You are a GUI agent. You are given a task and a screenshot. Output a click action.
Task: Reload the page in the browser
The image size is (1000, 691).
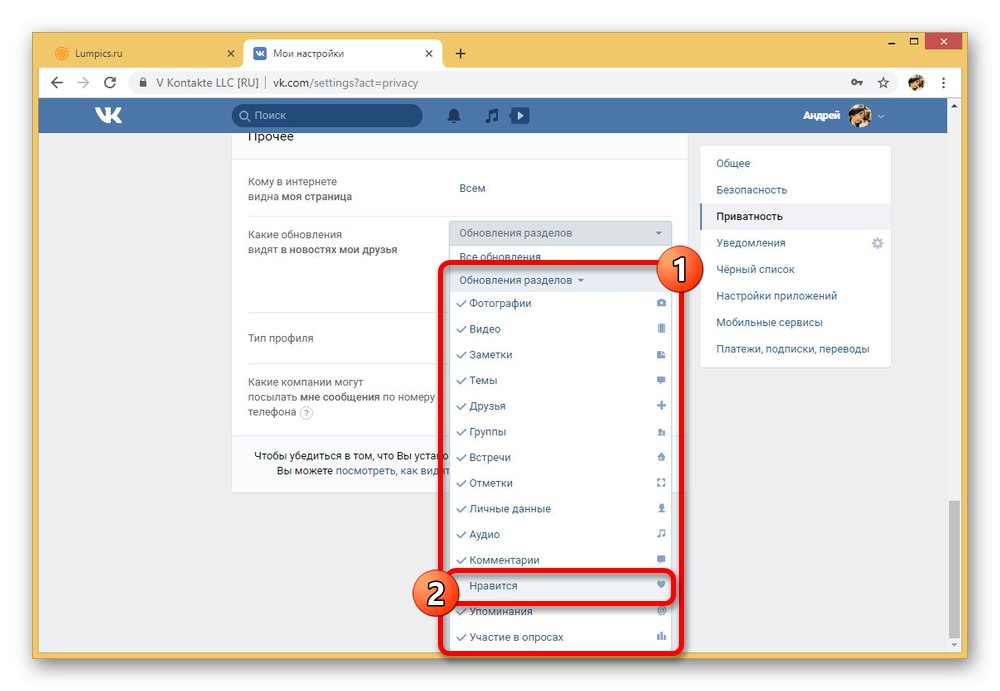110,82
